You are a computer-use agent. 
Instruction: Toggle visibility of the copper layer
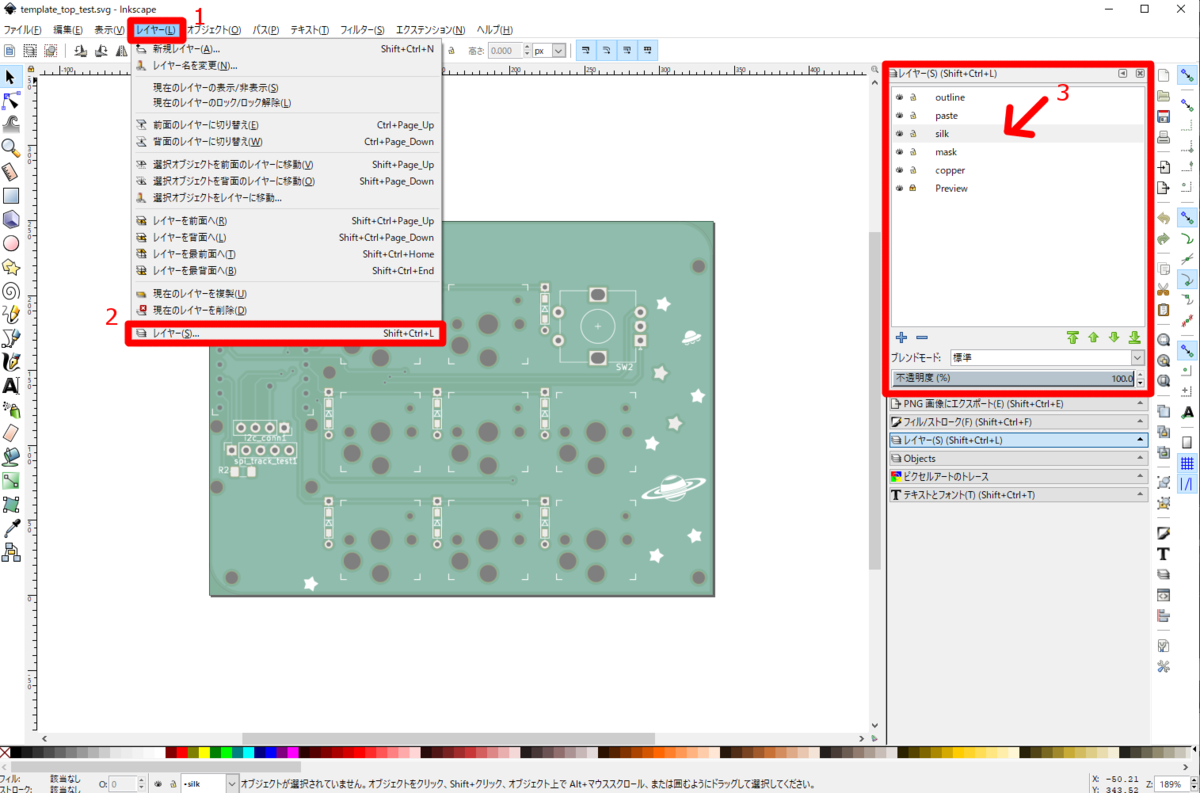900,170
